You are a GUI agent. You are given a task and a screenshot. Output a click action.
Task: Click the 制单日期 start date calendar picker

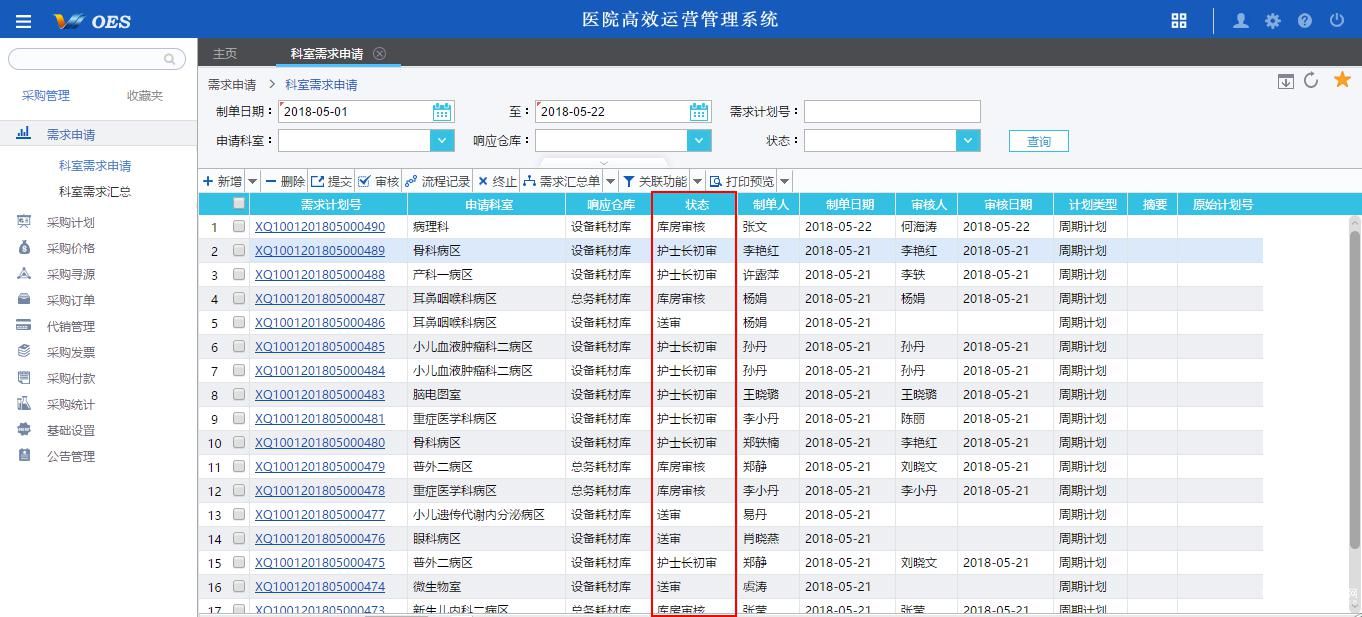(x=441, y=111)
